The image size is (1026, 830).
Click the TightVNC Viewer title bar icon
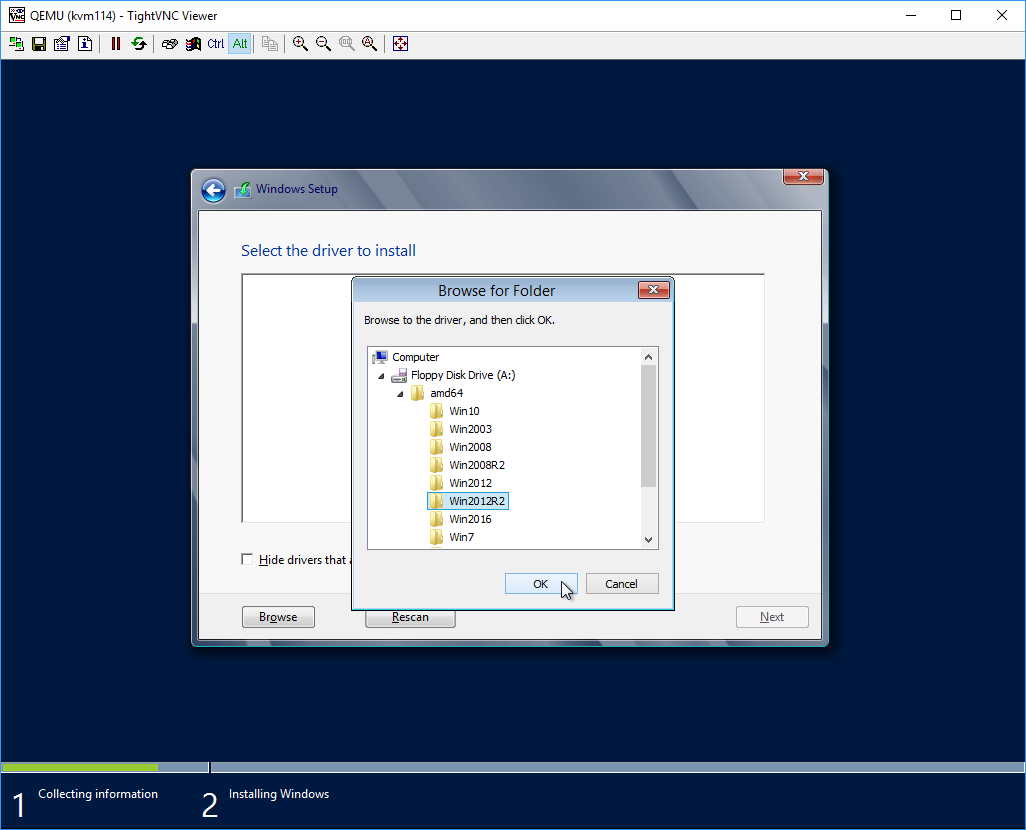(x=16, y=15)
